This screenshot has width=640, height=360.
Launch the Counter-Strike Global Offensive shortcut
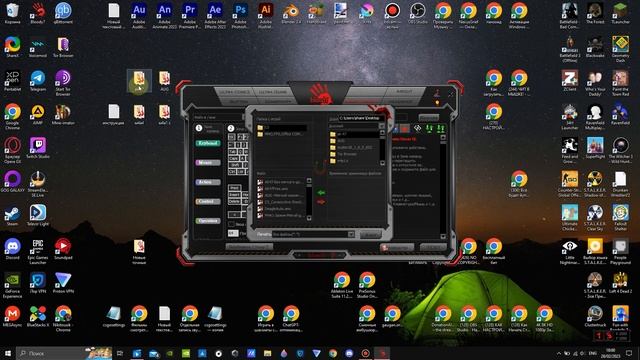(570, 184)
